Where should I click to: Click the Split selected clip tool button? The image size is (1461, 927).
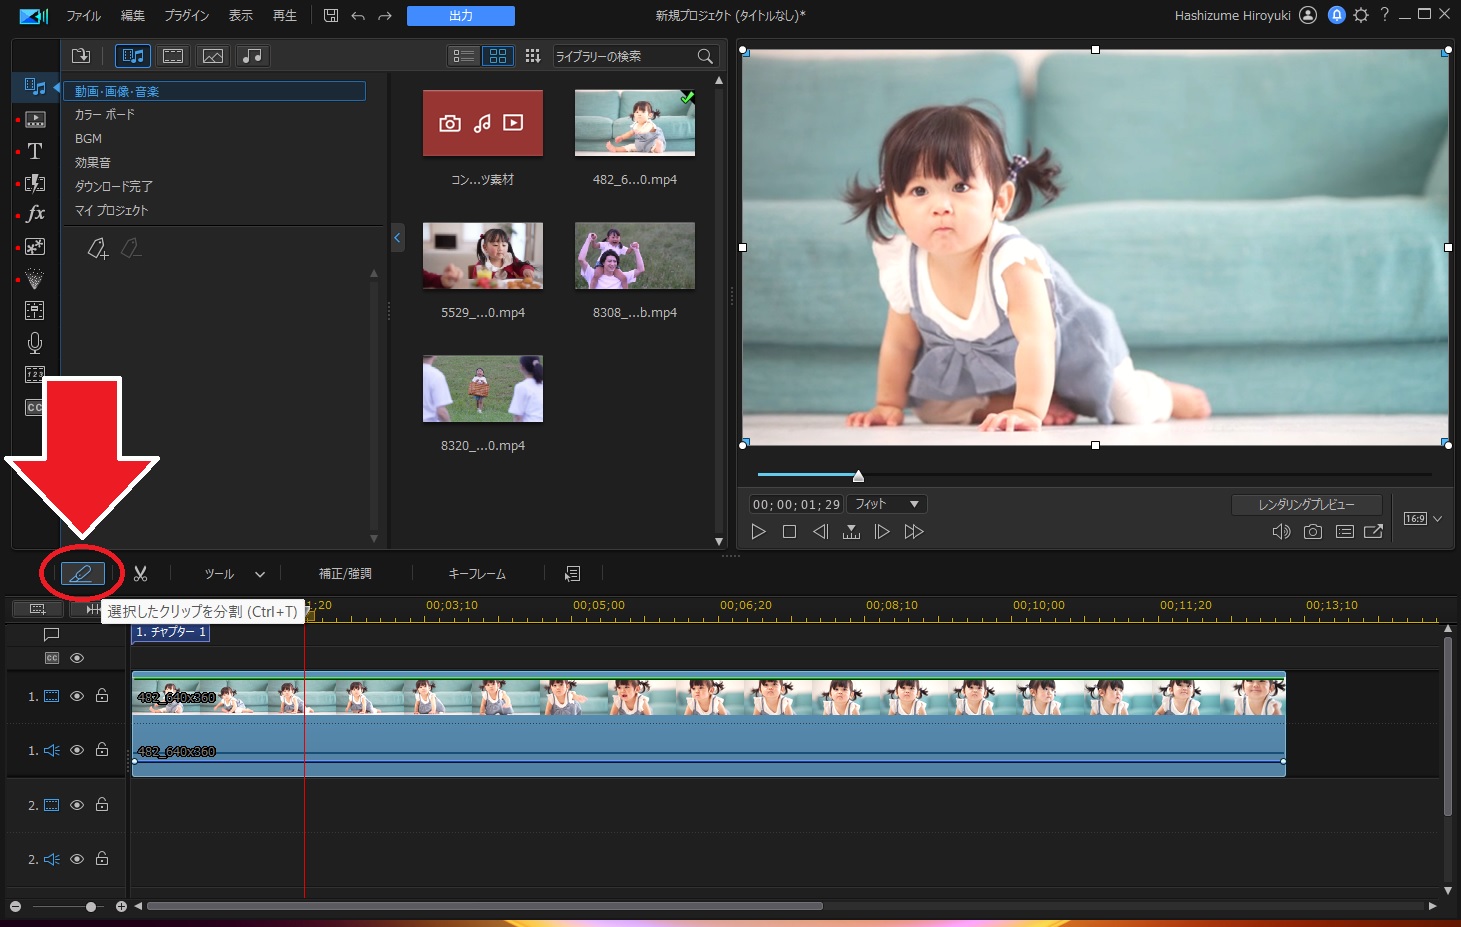click(x=82, y=574)
